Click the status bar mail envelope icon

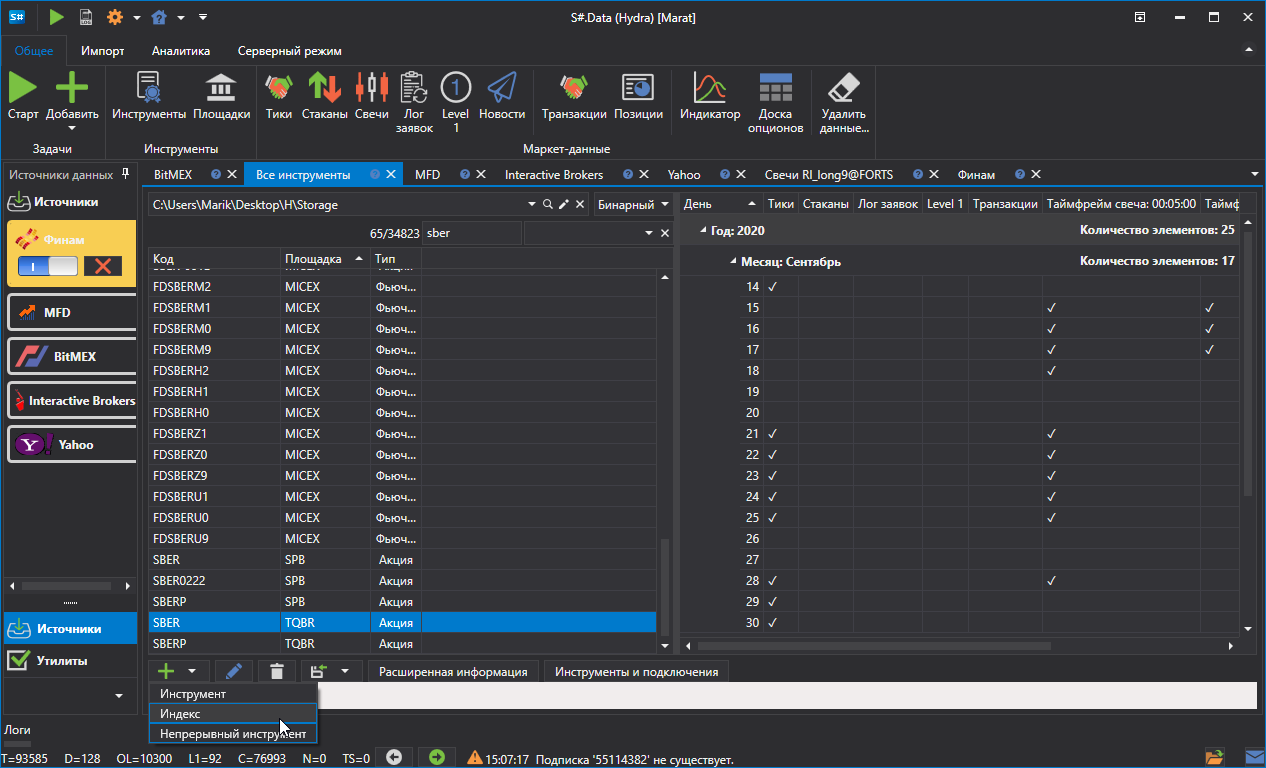tap(1254, 757)
